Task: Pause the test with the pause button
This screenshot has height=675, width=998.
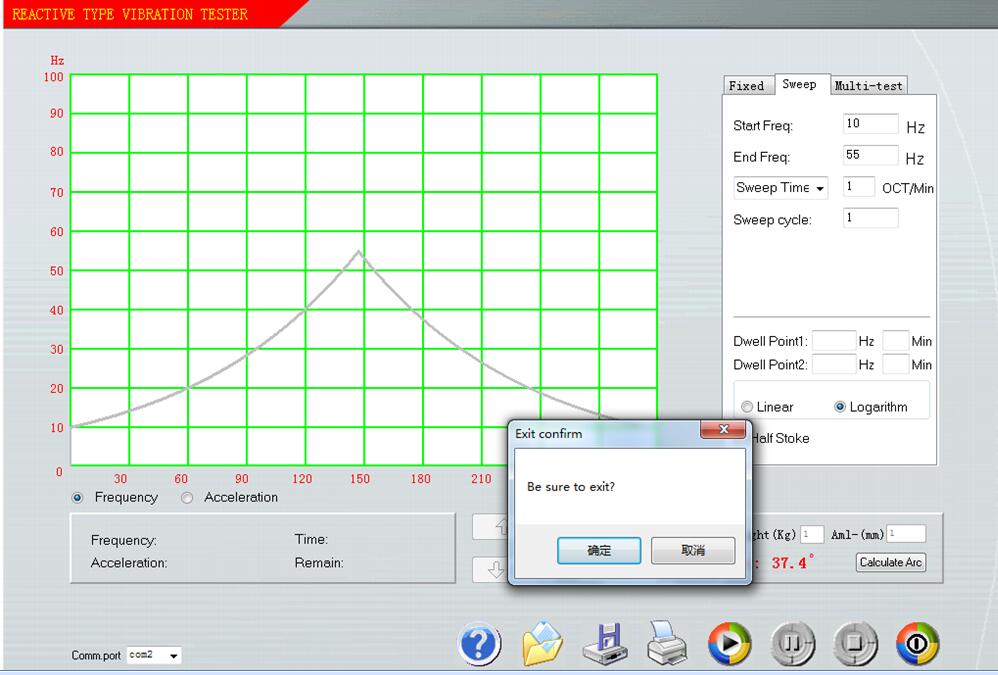Action: tap(792, 644)
